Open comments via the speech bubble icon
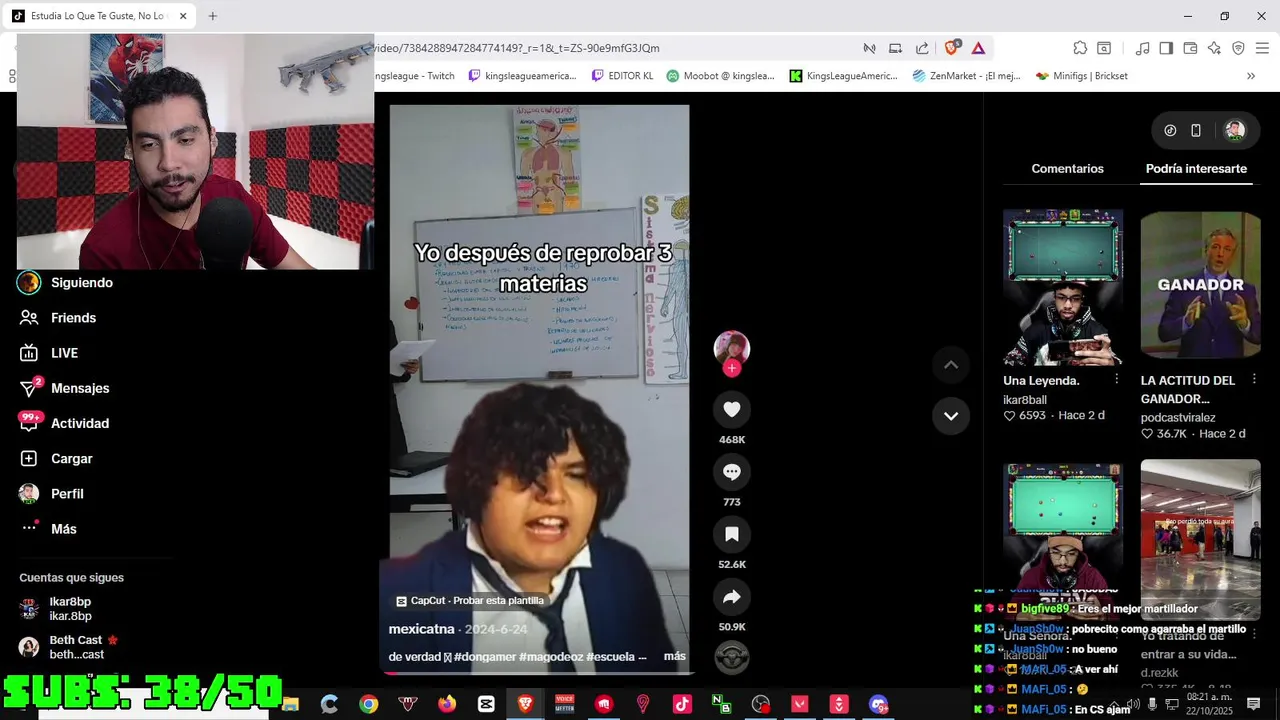 coord(732,472)
